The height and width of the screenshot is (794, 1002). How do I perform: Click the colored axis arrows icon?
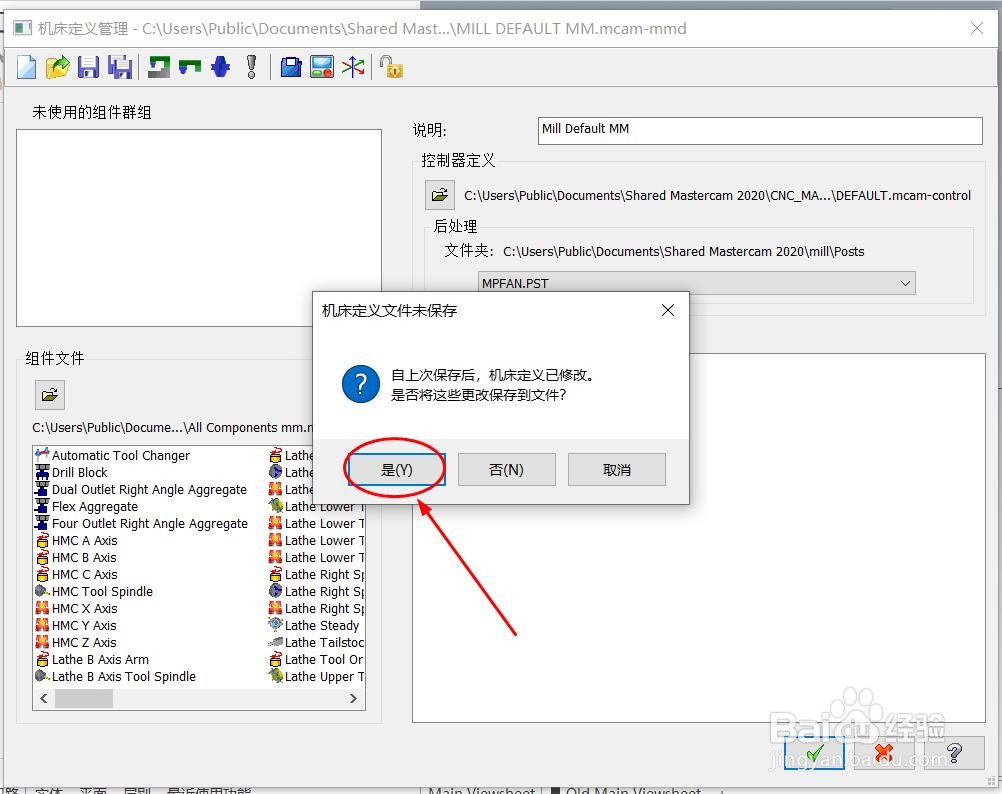click(x=353, y=67)
